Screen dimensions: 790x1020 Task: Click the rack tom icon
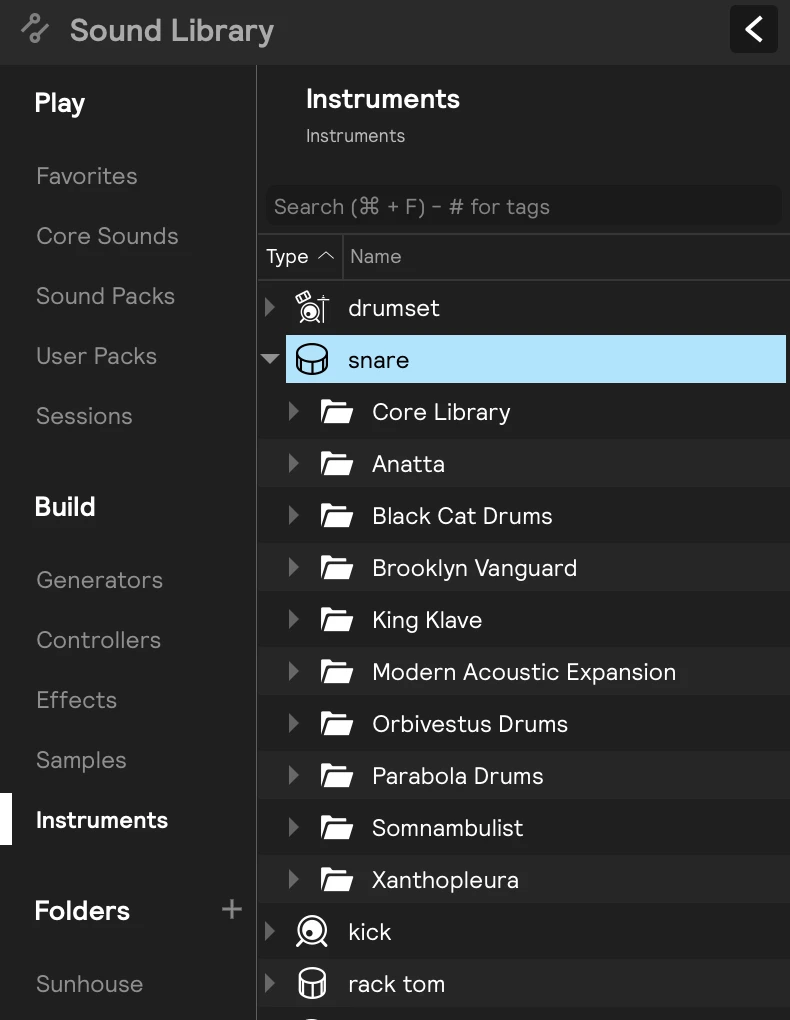pyautogui.click(x=312, y=984)
